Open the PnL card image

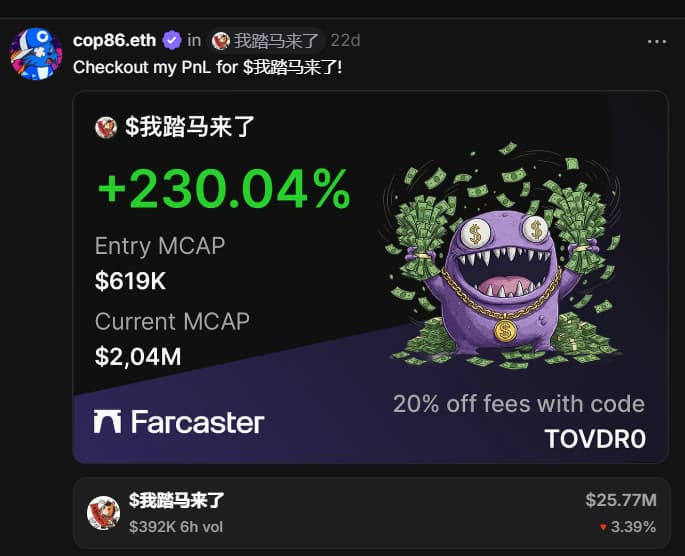coord(370,277)
